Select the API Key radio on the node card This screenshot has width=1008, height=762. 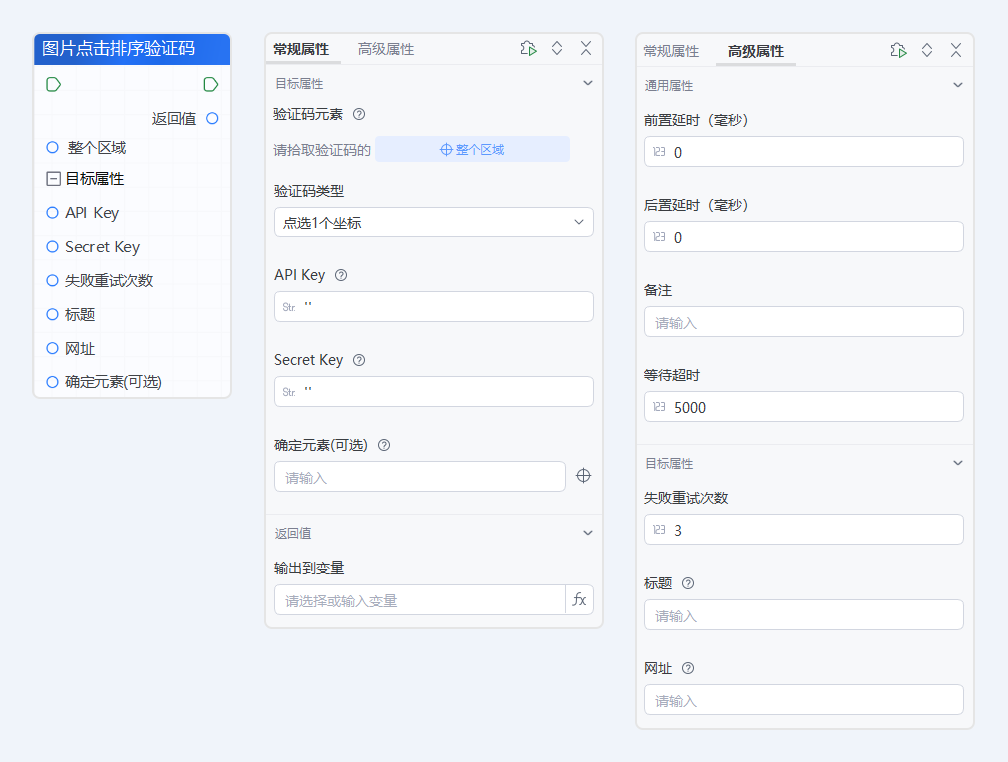pyautogui.click(x=51, y=212)
